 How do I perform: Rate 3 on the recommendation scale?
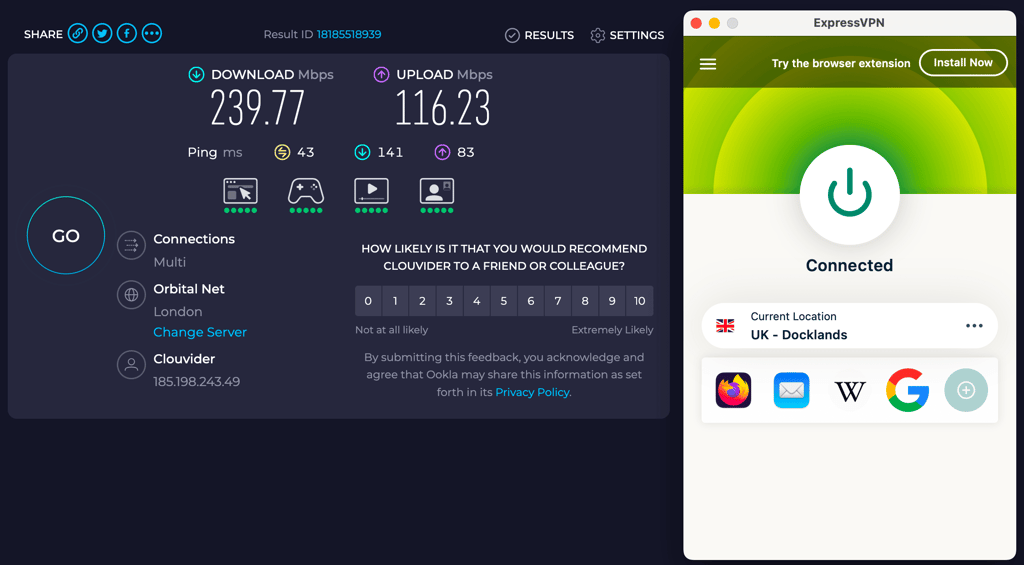tap(449, 301)
